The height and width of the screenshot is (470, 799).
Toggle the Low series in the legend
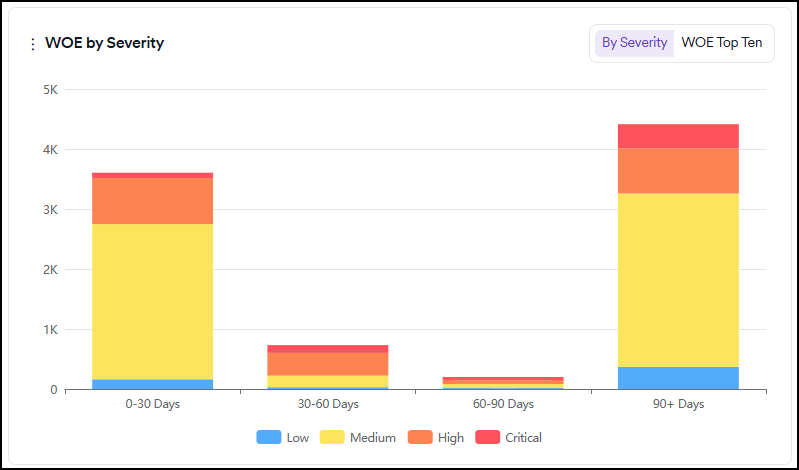click(283, 437)
